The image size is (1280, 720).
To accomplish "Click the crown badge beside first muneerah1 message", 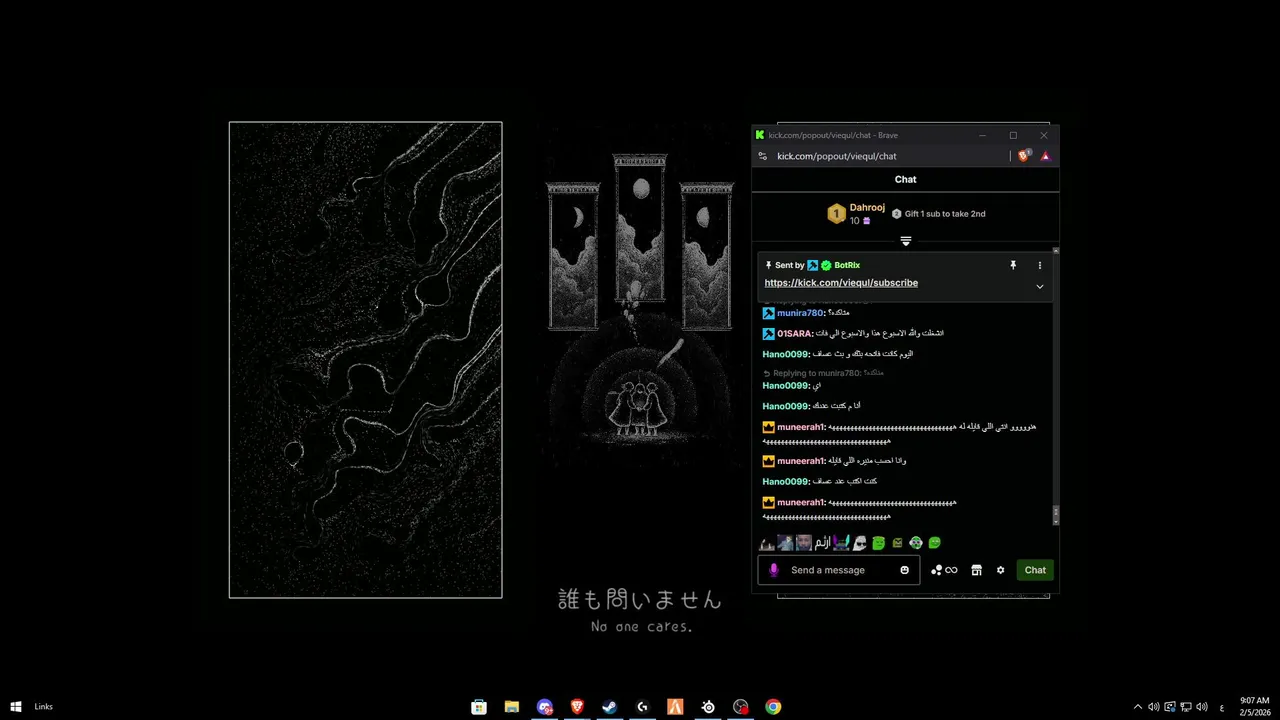I will tap(768, 427).
